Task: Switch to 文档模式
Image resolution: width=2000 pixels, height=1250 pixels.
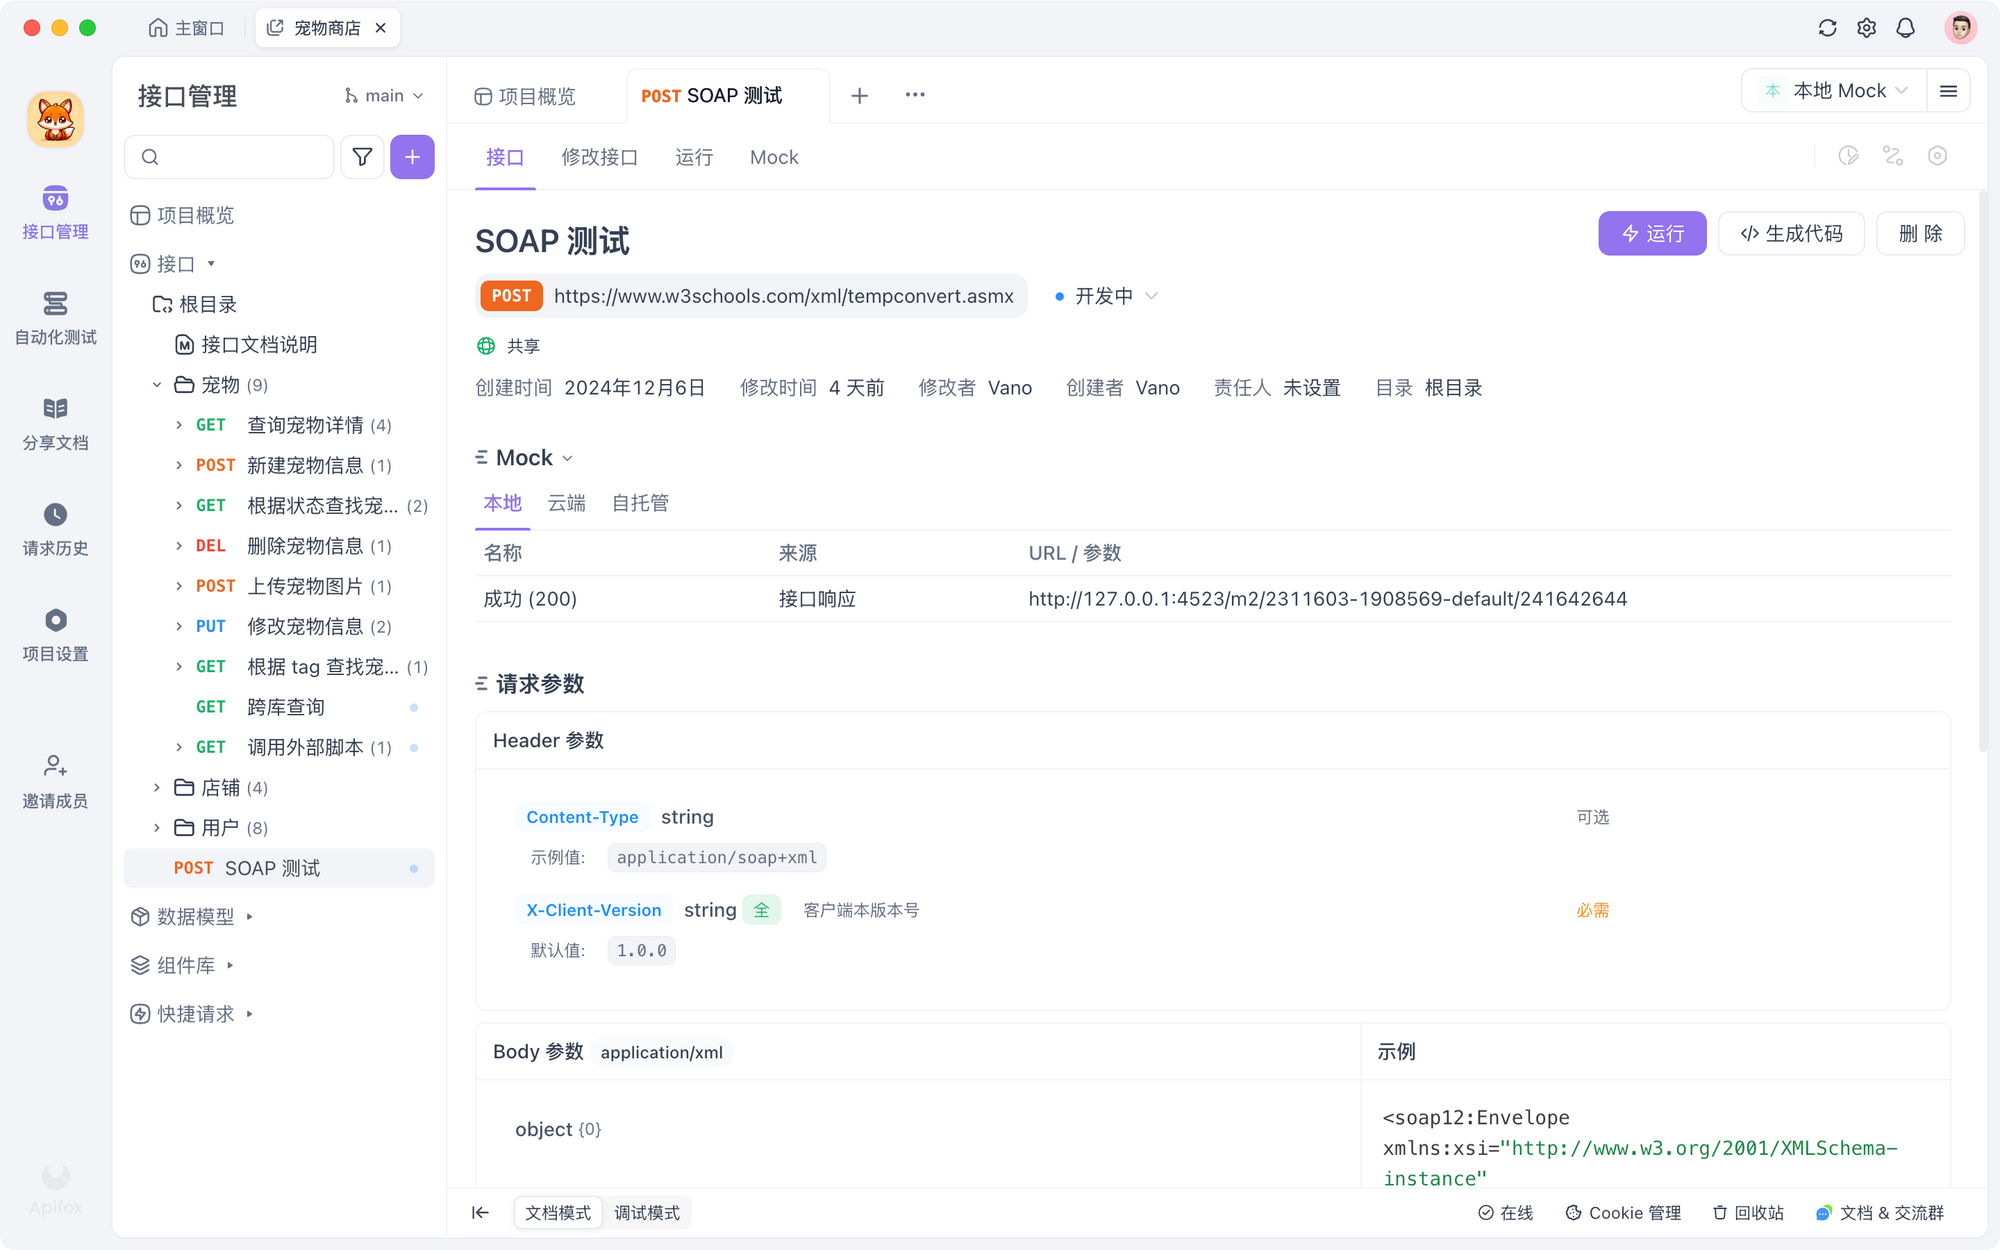Action: click(558, 1213)
